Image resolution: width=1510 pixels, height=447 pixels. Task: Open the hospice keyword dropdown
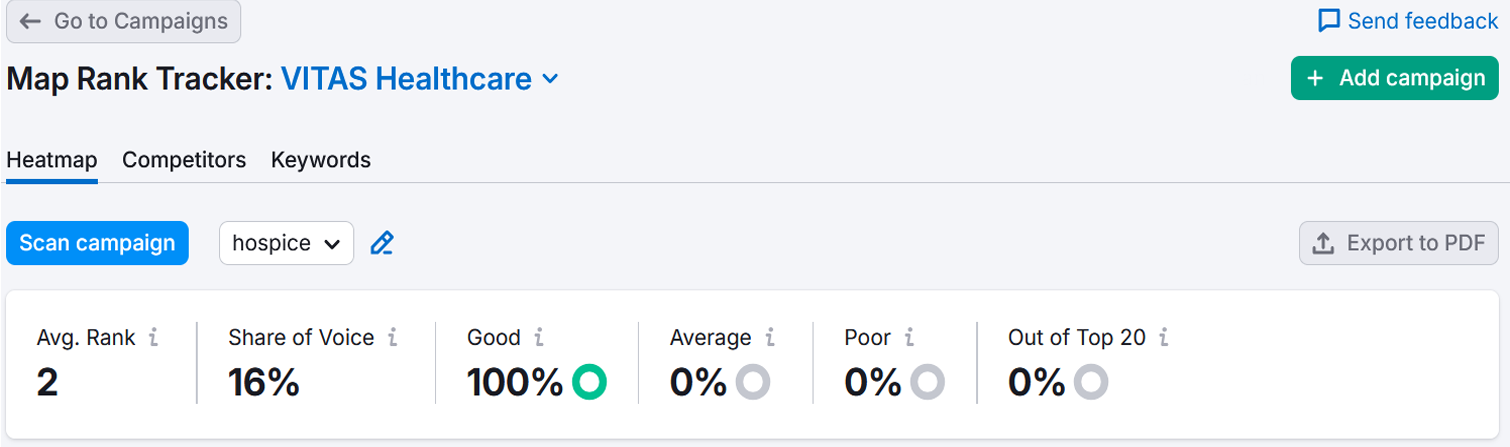pos(286,243)
